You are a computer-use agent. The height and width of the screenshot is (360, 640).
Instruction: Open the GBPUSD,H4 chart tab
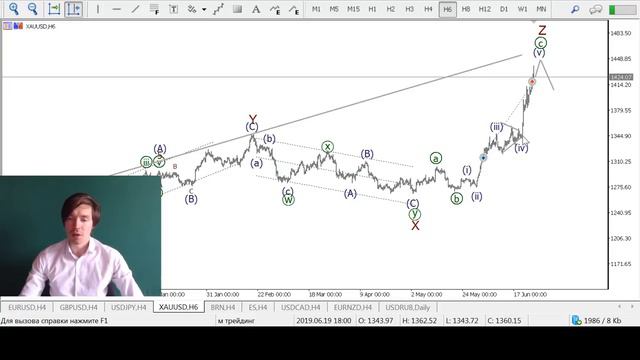[x=78, y=307]
